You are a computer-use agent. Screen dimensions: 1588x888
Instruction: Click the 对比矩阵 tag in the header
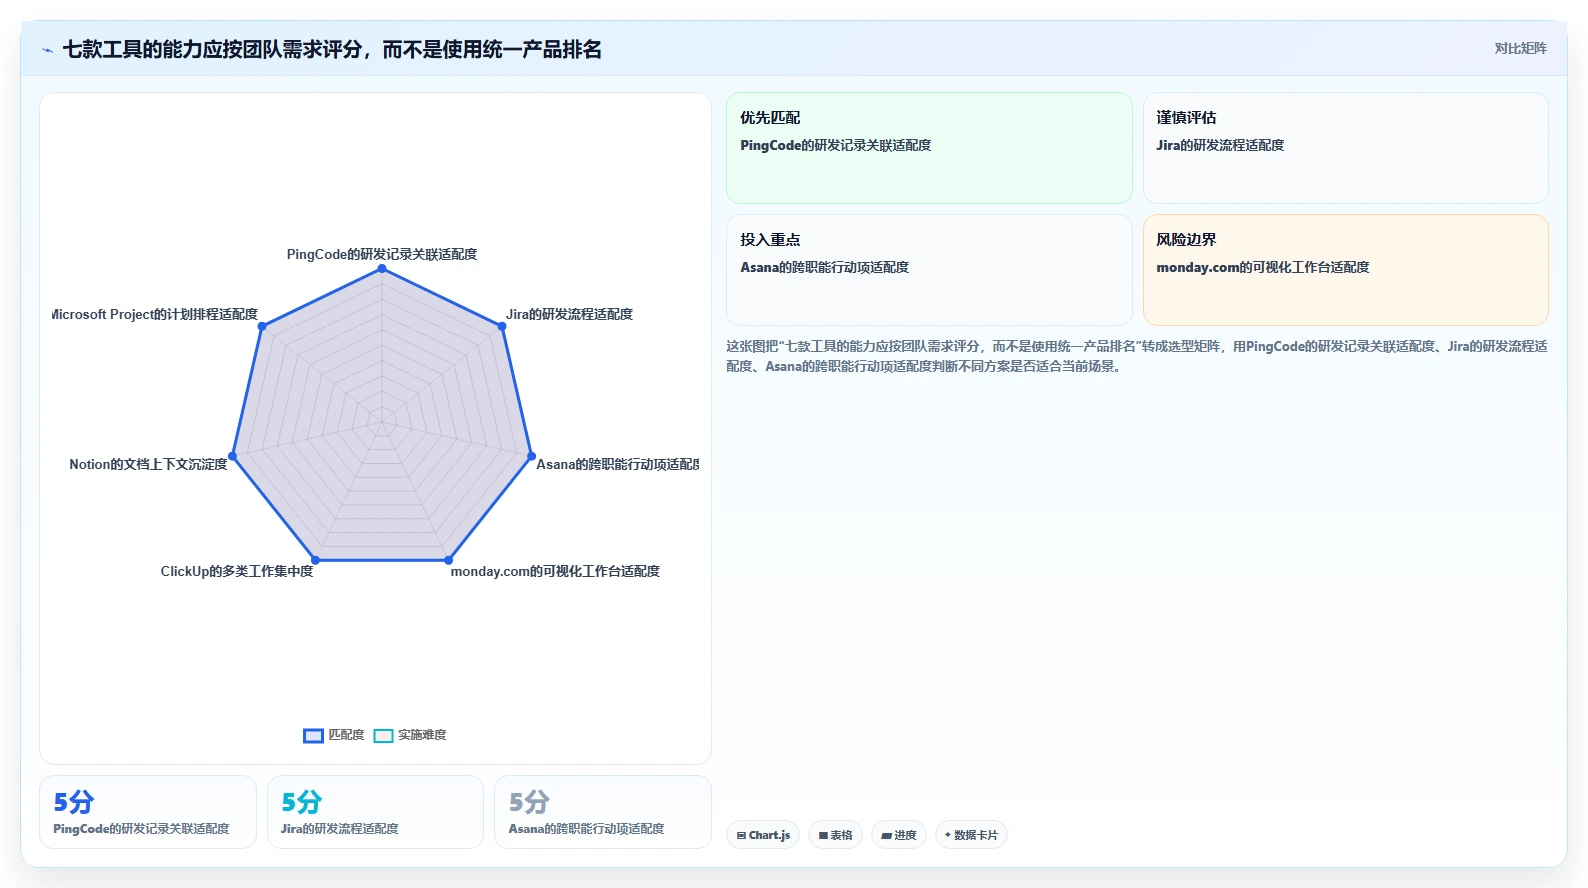1520,48
